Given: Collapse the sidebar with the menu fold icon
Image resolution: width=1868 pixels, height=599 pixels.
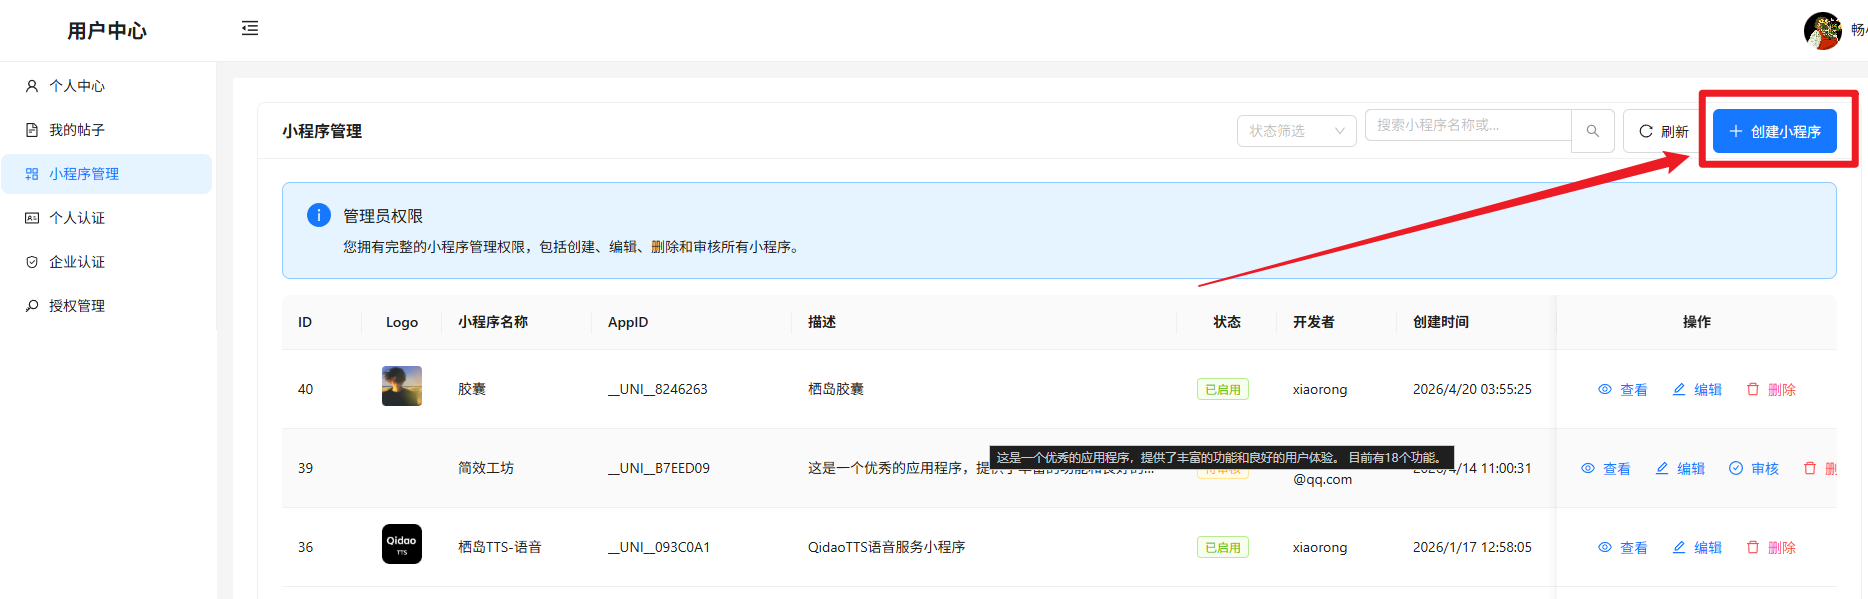Looking at the screenshot, I should click(250, 28).
